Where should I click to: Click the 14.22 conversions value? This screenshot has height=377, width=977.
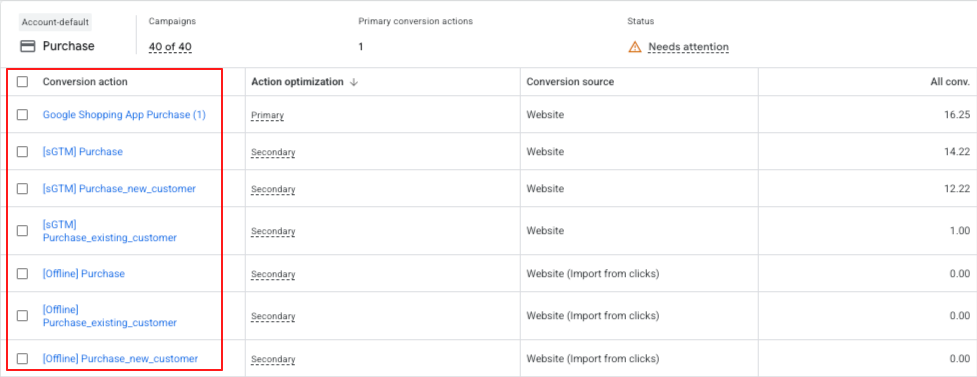click(x=958, y=152)
